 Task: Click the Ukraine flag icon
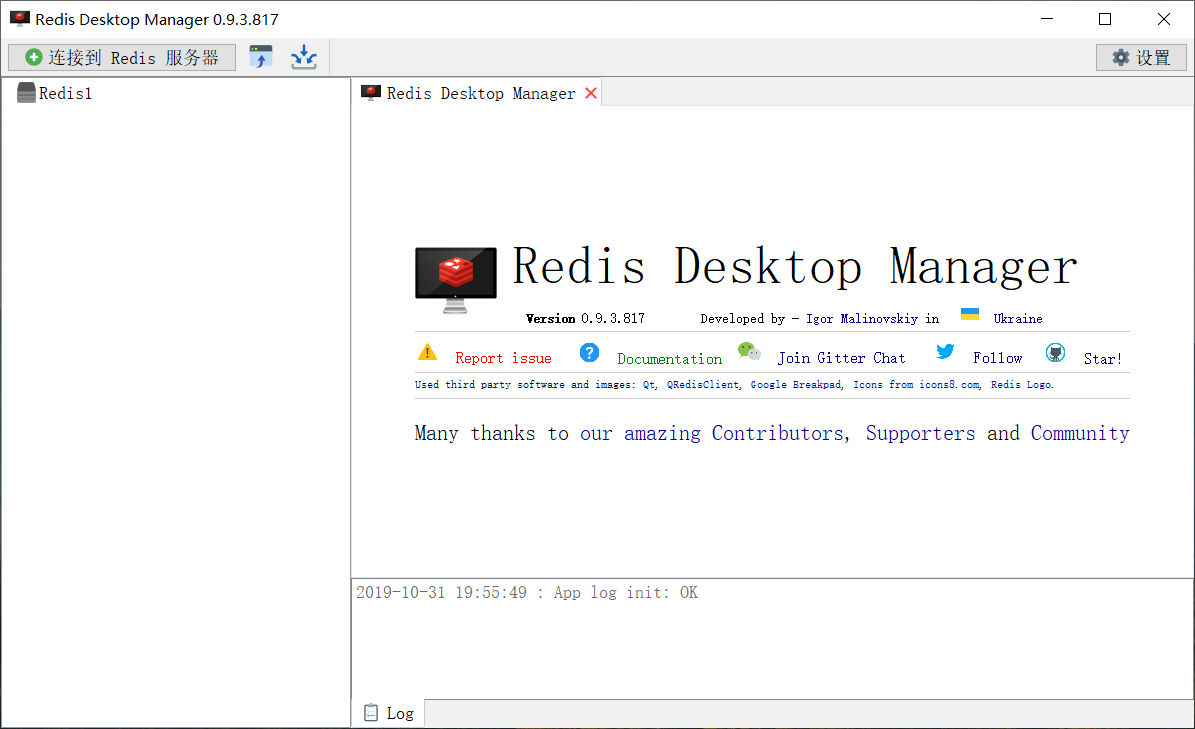tap(969, 314)
